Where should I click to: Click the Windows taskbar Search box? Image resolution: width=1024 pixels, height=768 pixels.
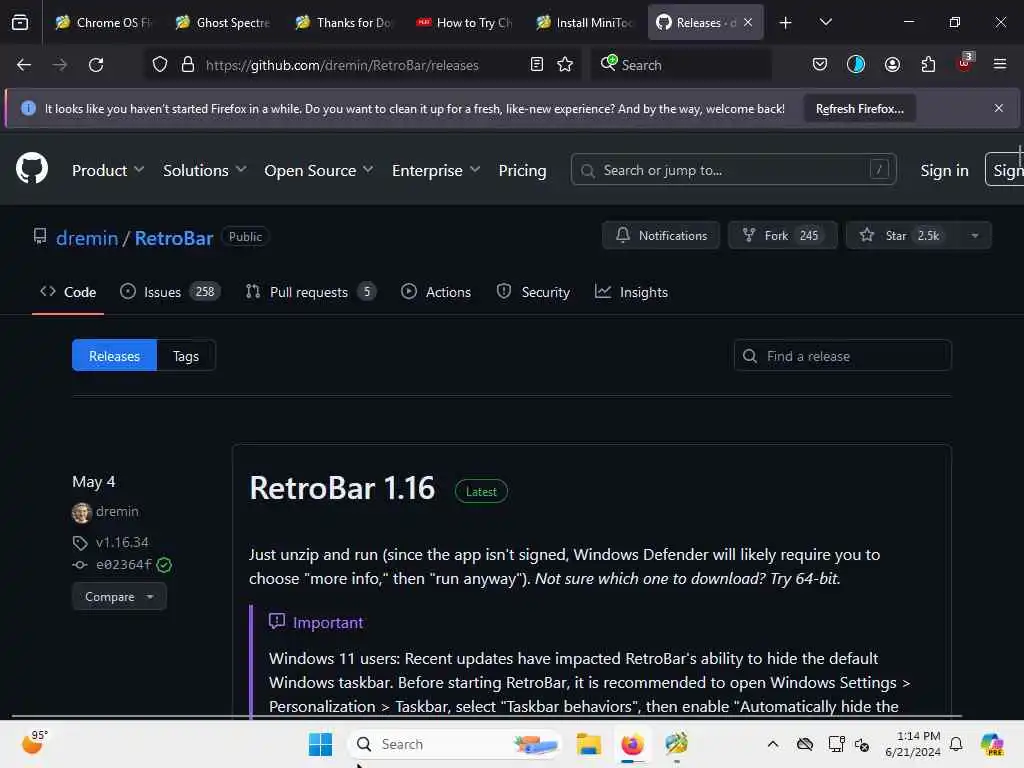tap(455, 744)
